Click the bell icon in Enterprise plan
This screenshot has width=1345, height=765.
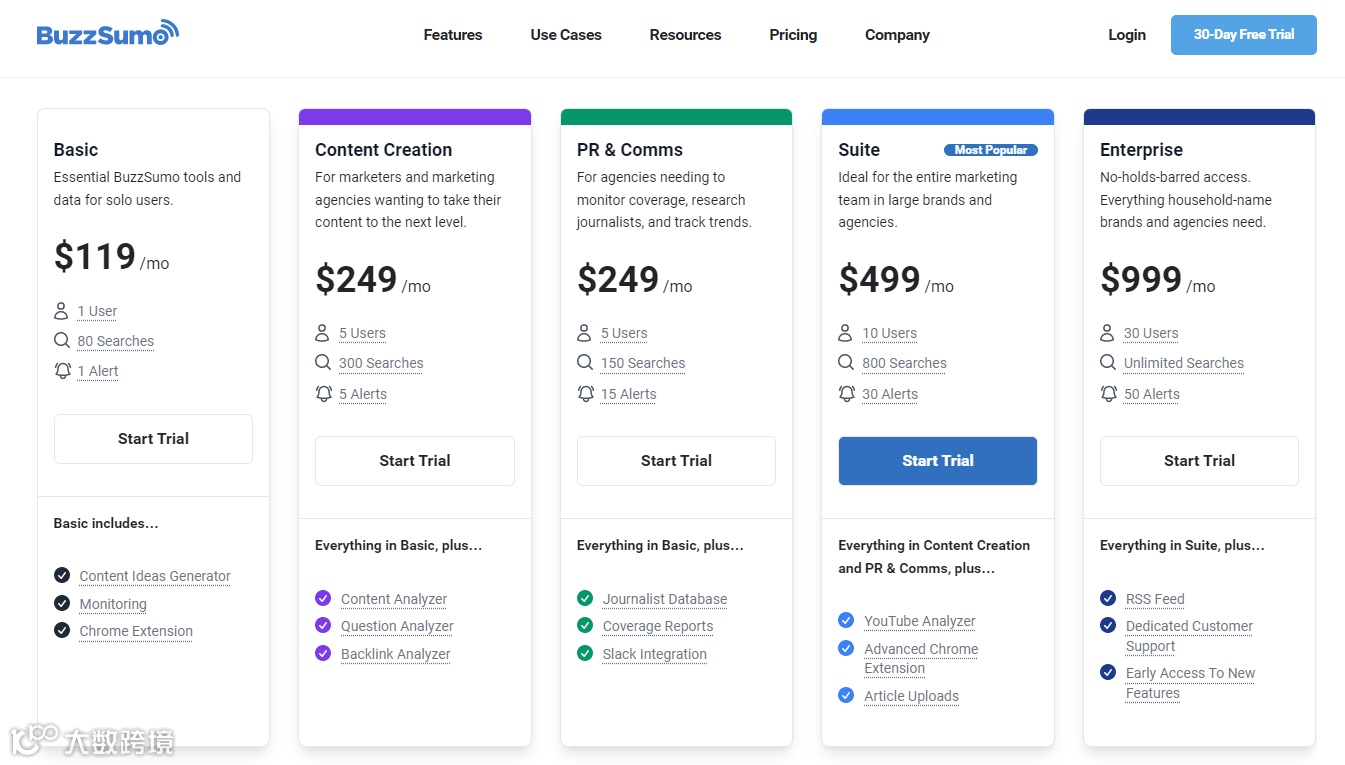pos(1108,394)
